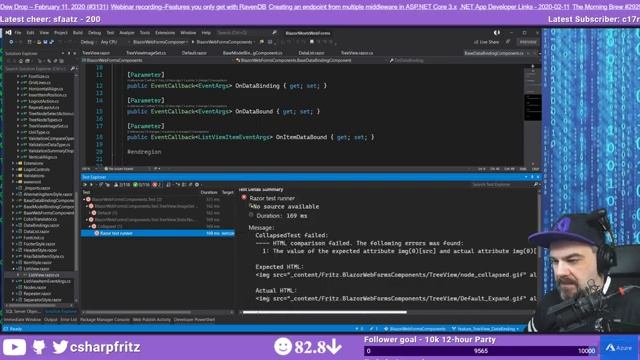Open the Output tab at the bottom
Viewport: 640px width, 360px height.
coord(51,320)
